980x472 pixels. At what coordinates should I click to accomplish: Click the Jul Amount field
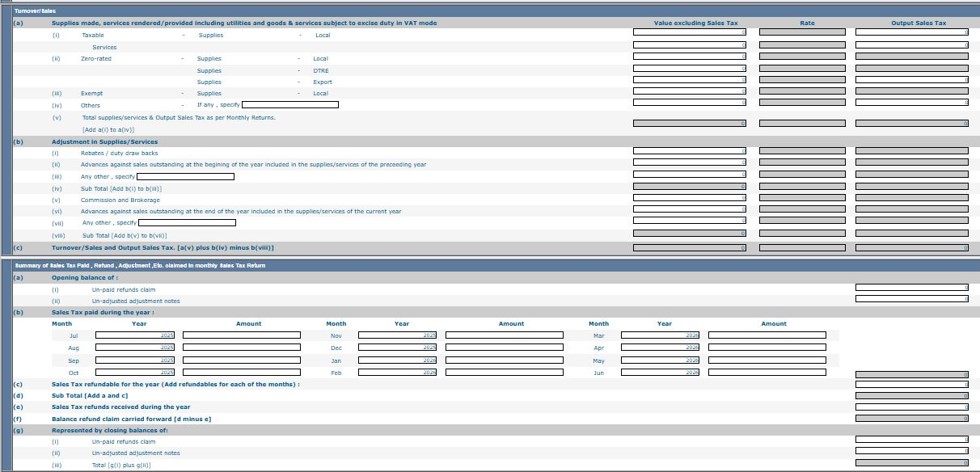tap(242, 335)
